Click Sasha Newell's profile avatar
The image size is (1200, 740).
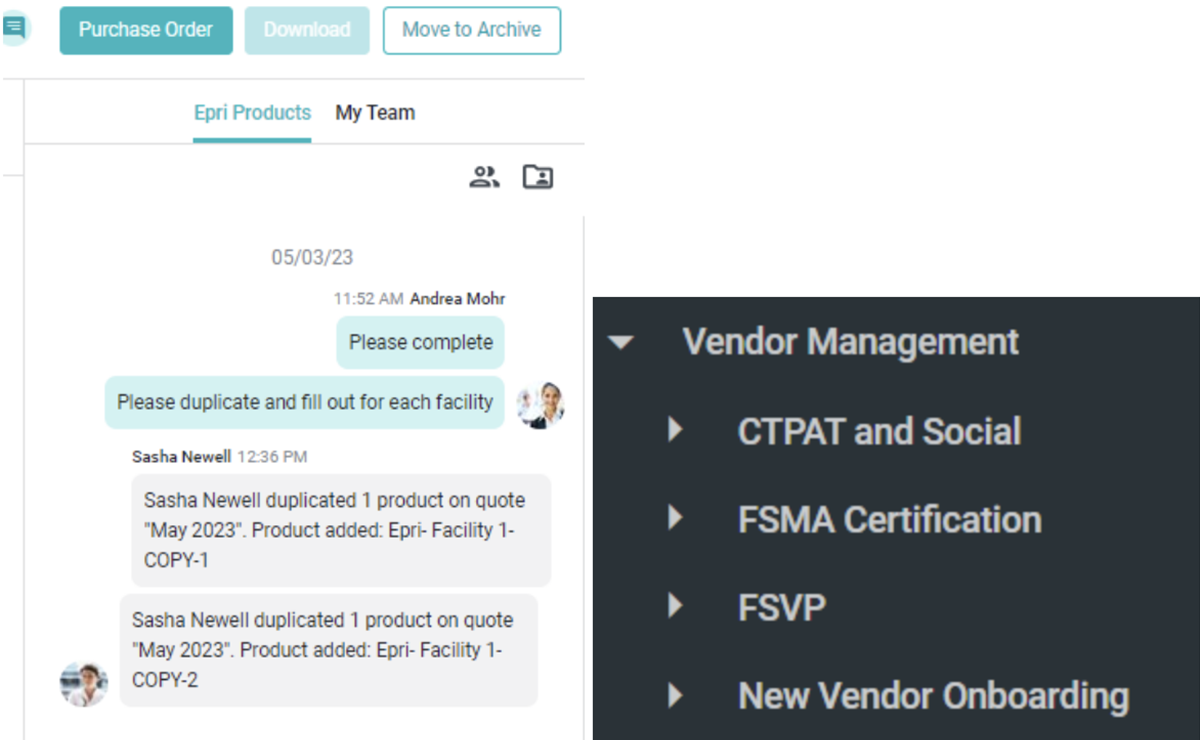click(x=84, y=683)
